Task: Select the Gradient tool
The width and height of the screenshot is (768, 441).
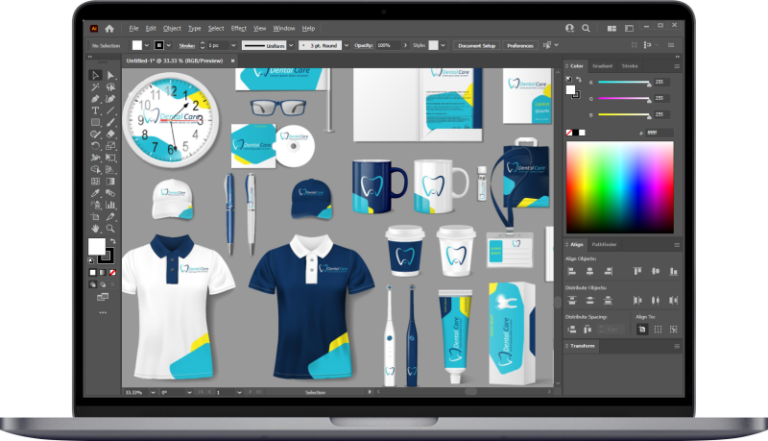Action: [111, 181]
